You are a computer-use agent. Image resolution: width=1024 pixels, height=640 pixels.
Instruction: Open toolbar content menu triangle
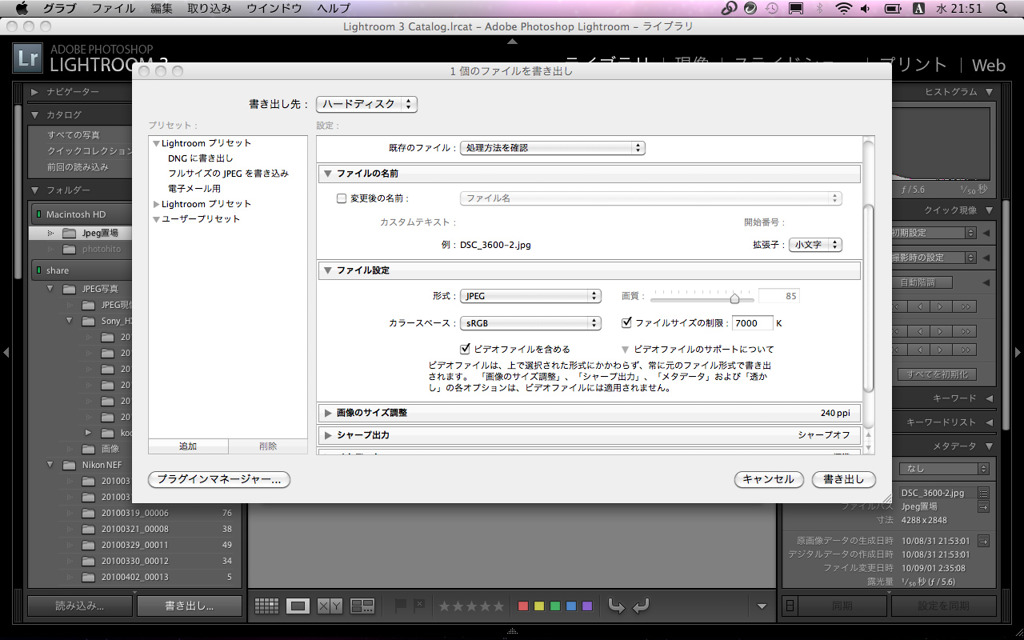761,607
